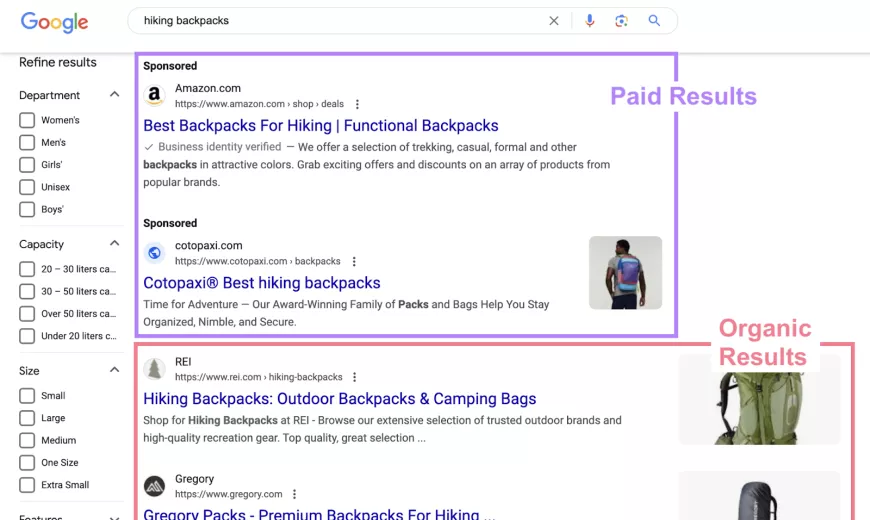Click the Google logo

(x=54, y=22)
